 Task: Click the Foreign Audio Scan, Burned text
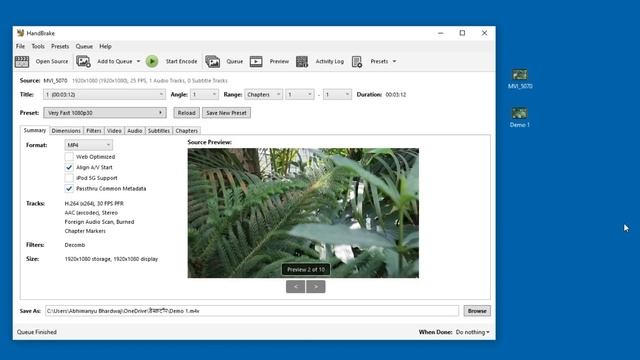[99, 222]
